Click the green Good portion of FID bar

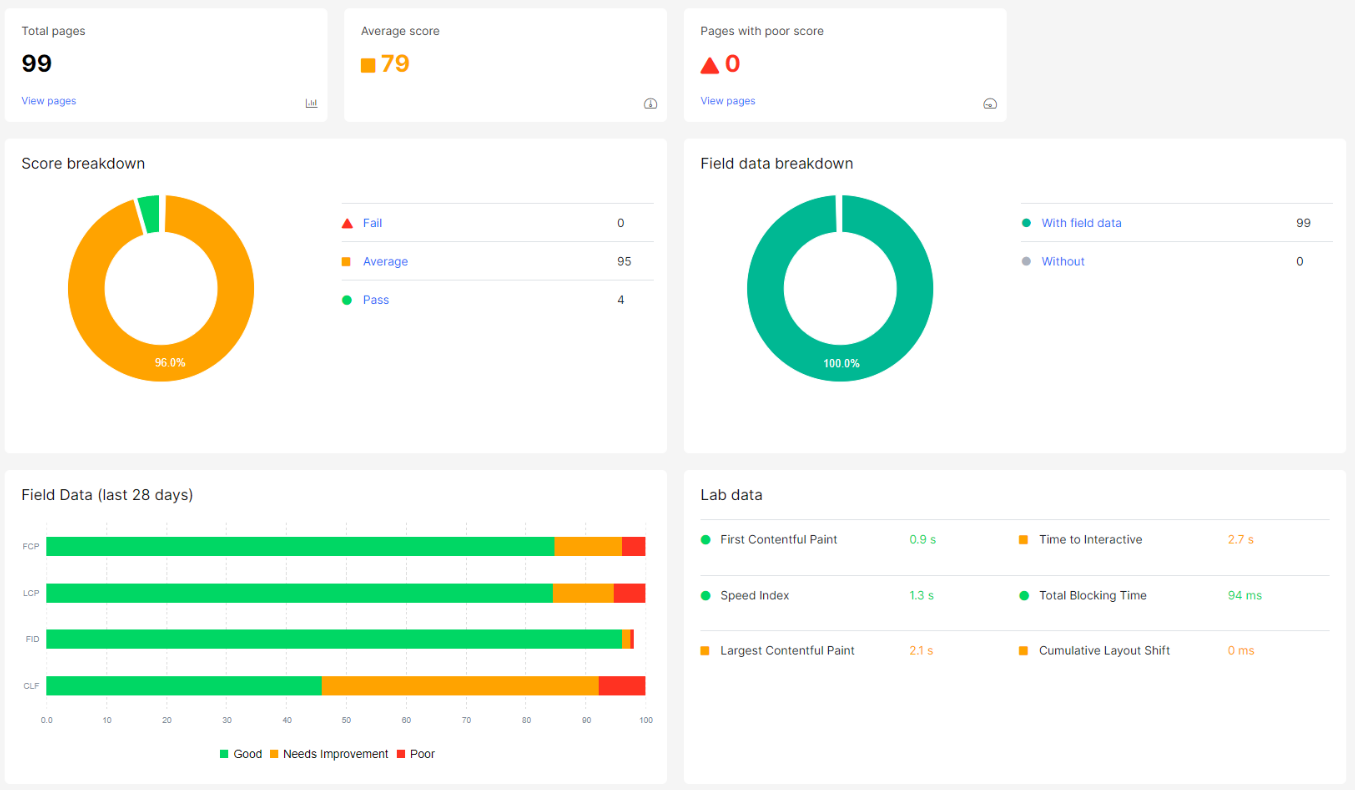pos(334,639)
